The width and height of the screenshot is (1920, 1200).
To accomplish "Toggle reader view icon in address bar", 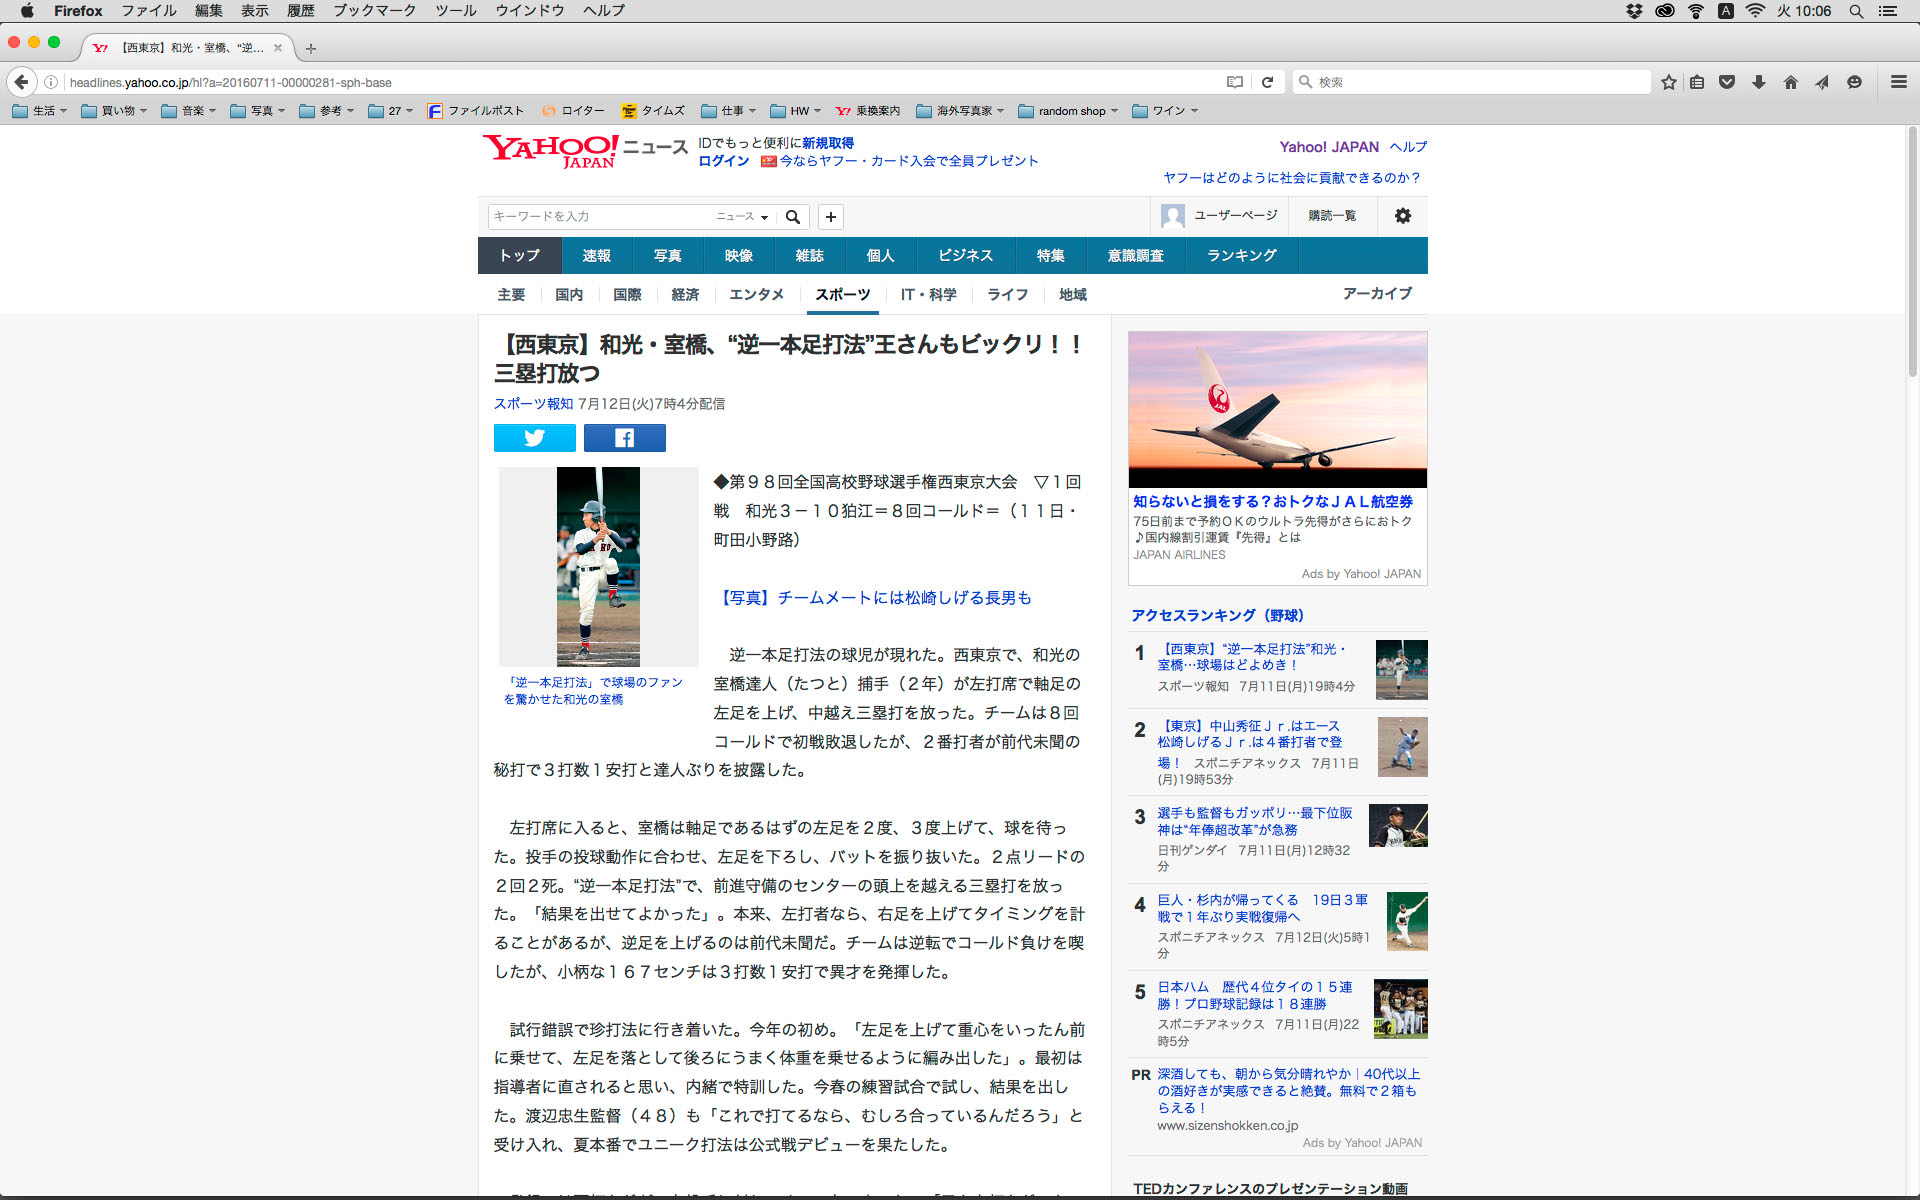I will click(1235, 82).
